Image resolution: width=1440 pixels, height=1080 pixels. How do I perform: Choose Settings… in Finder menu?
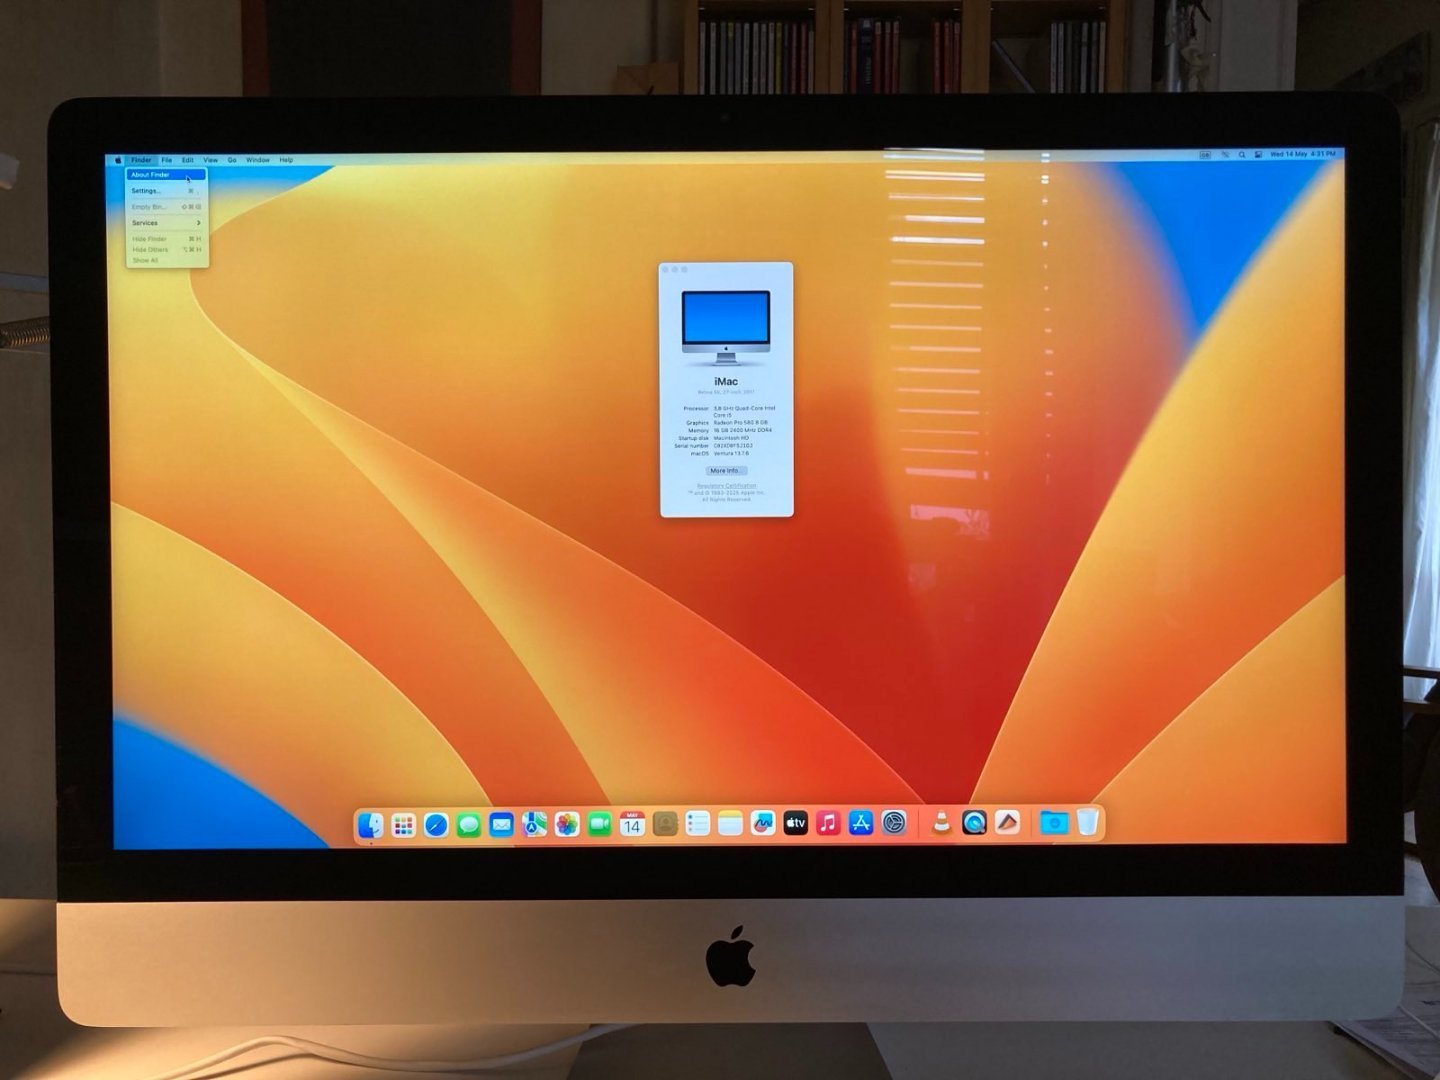[166, 191]
